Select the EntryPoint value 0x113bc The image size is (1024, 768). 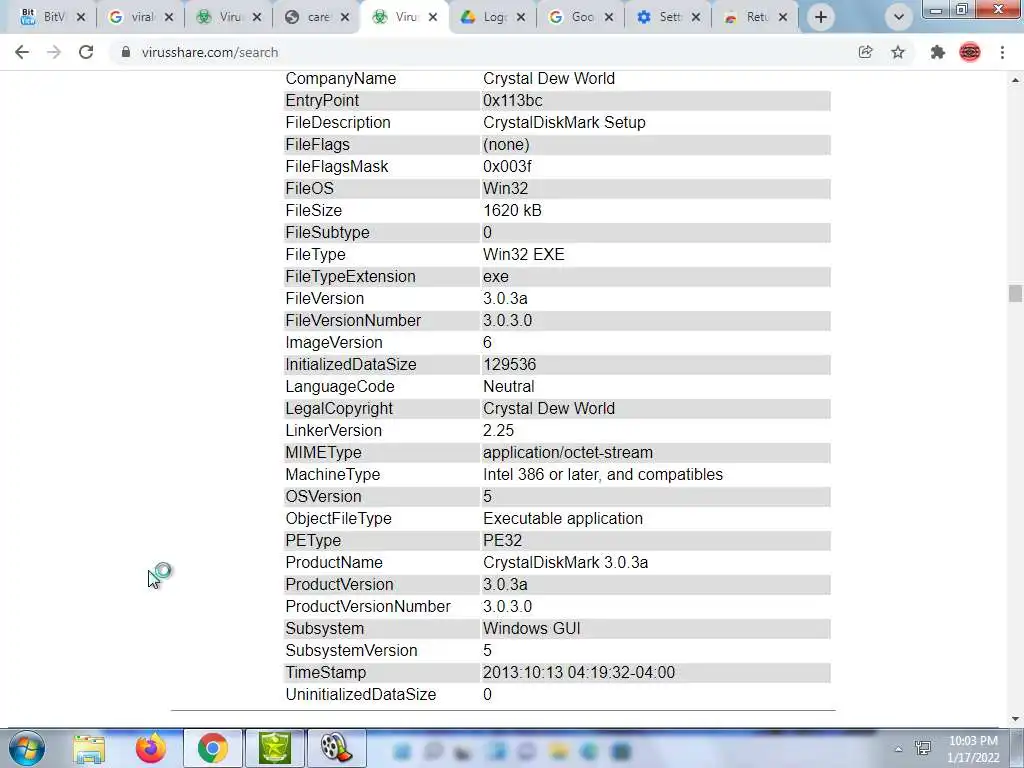pyautogui.click(x=513, y=101)
